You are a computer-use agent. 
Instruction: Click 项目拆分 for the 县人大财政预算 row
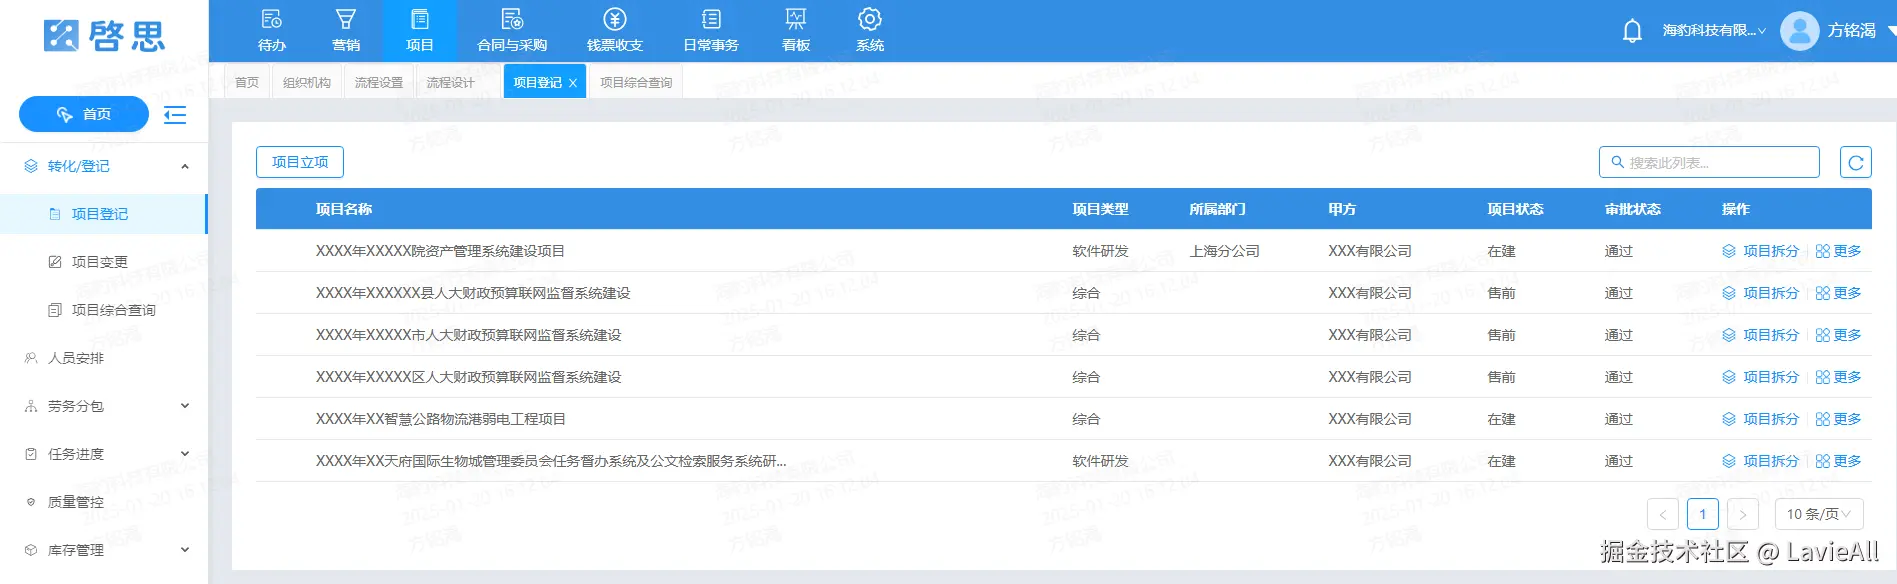1760,293
